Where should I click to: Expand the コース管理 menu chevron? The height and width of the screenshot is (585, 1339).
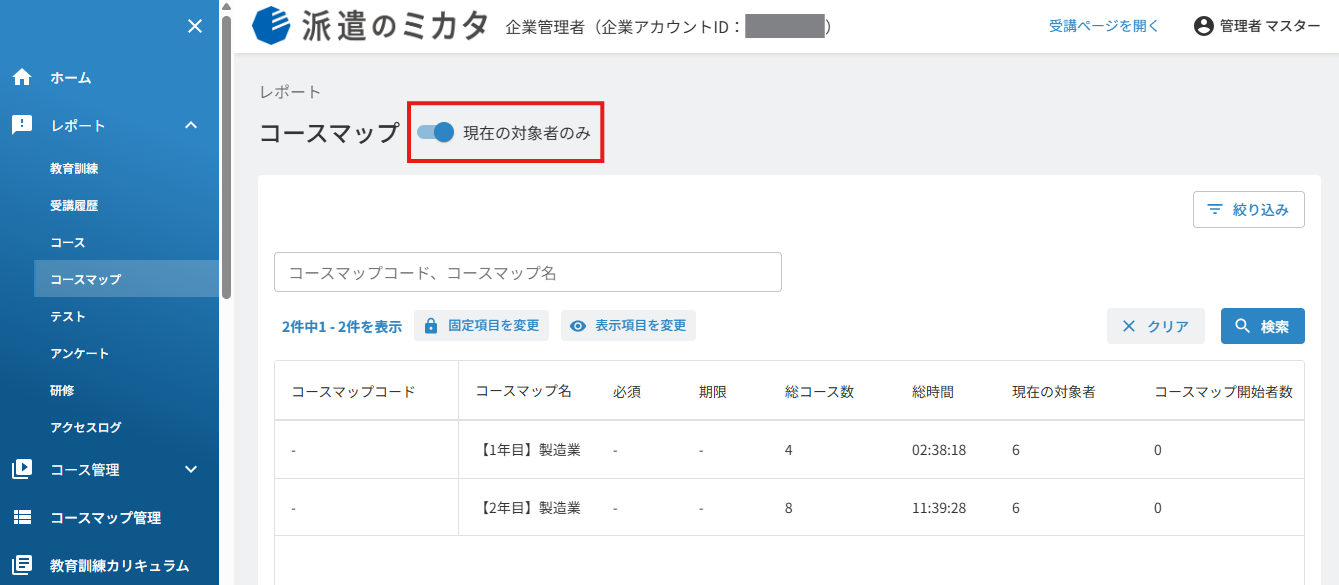coord(191,469)
